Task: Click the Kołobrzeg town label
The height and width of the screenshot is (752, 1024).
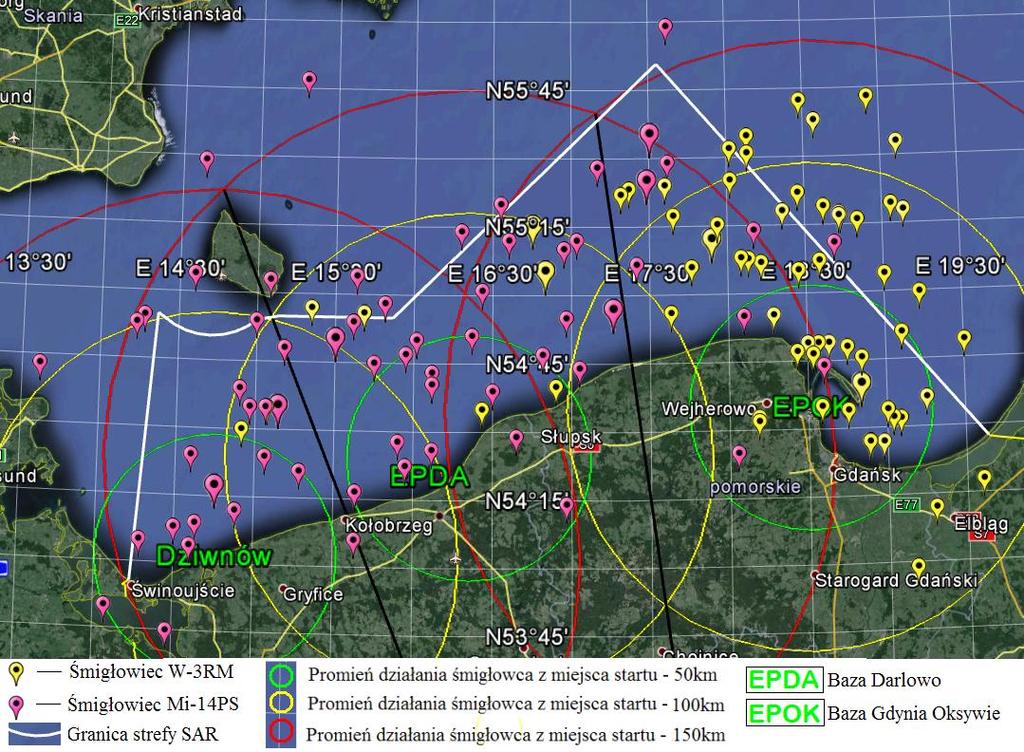Action: pos(389,525)
